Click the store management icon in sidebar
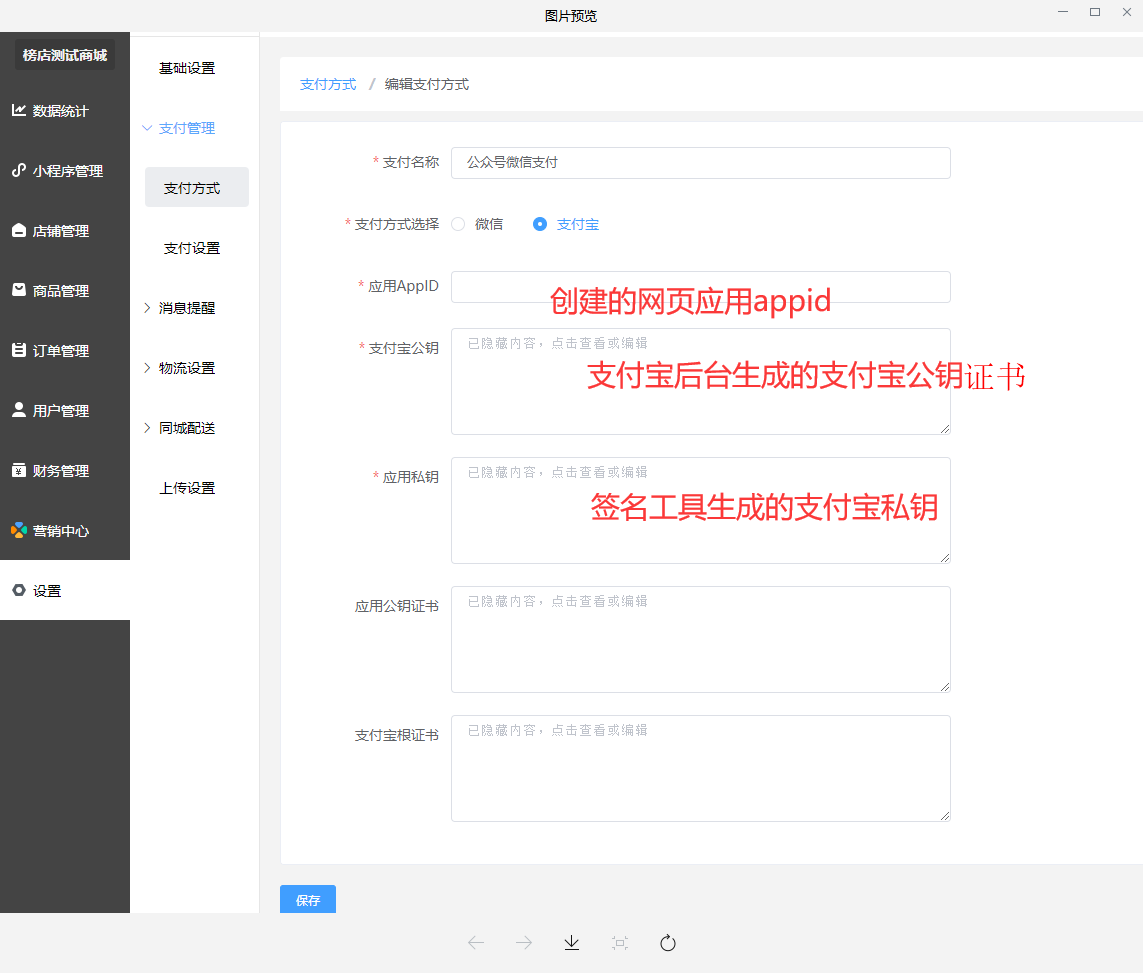The width and height of the screenshot is (1143, 973). click(19, 231)
